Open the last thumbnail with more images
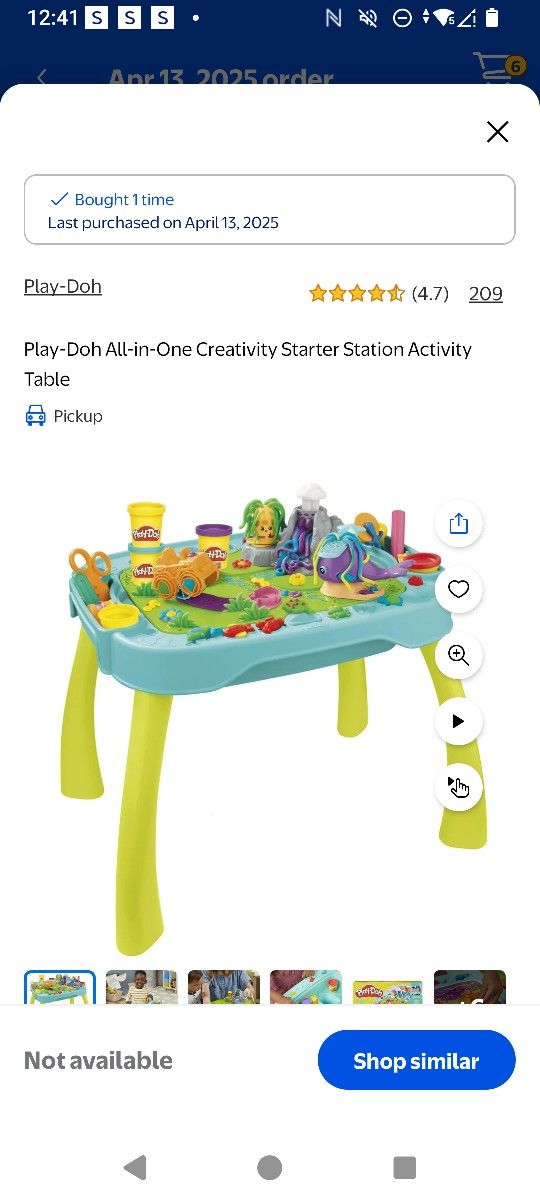 click(470, 988)
